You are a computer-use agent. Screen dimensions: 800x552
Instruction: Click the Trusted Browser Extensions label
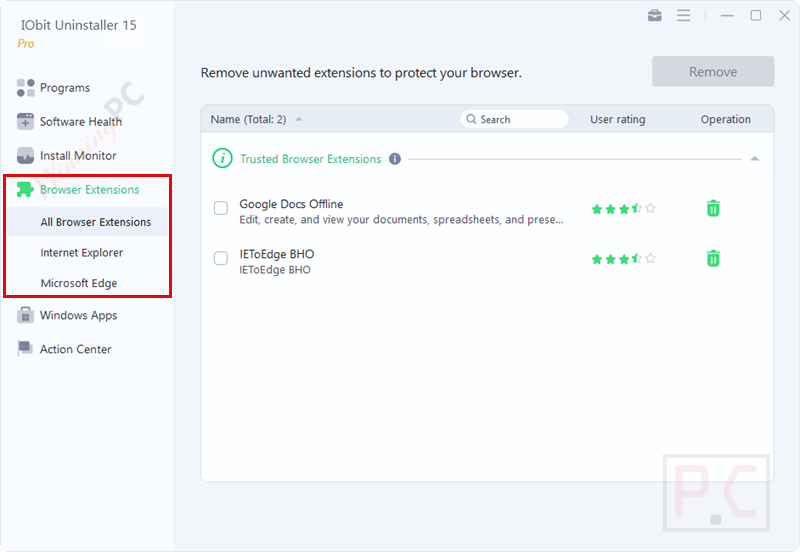click(311, 159)
